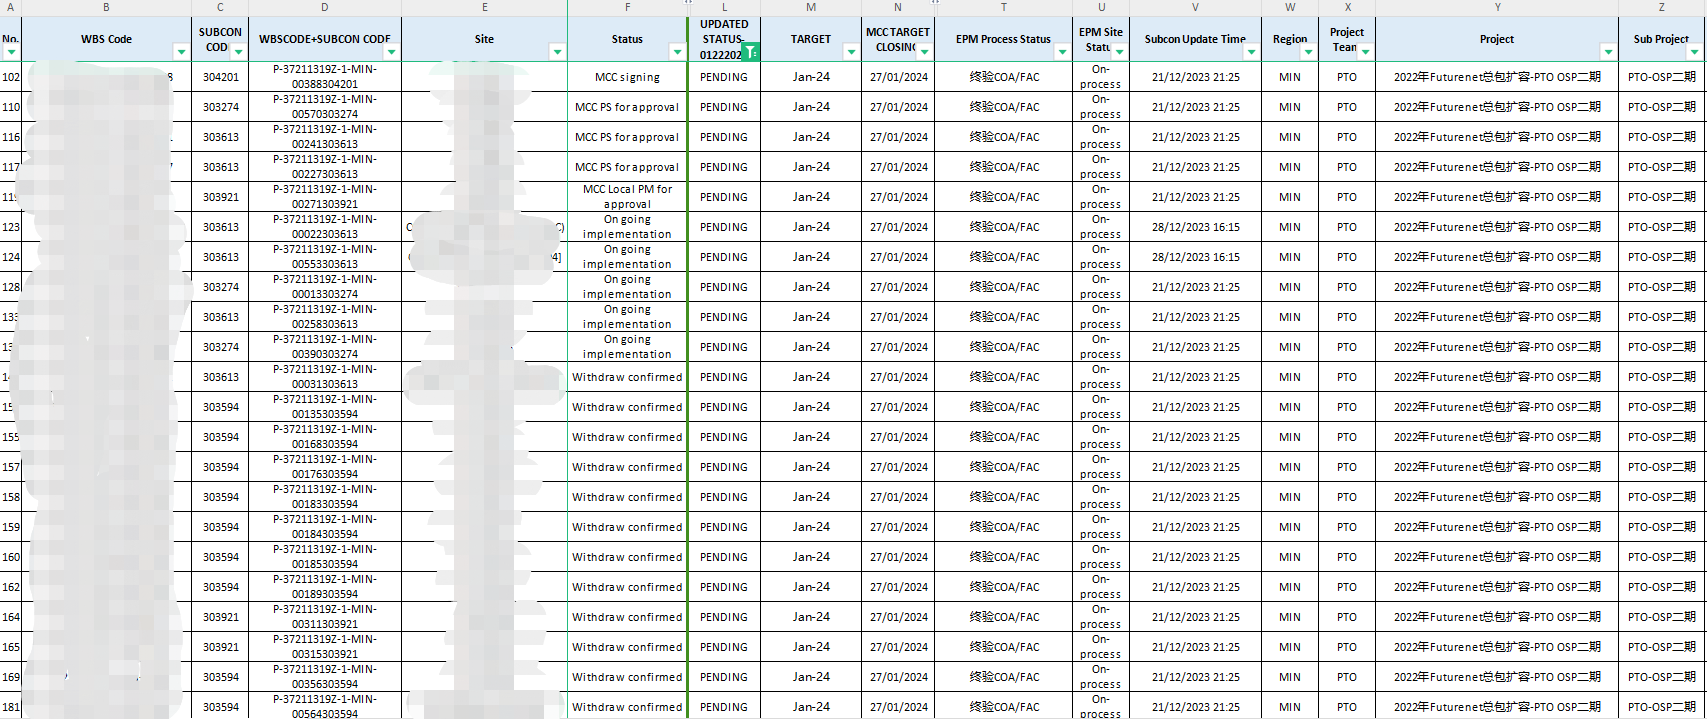Select column T by its header letter

1003,7
